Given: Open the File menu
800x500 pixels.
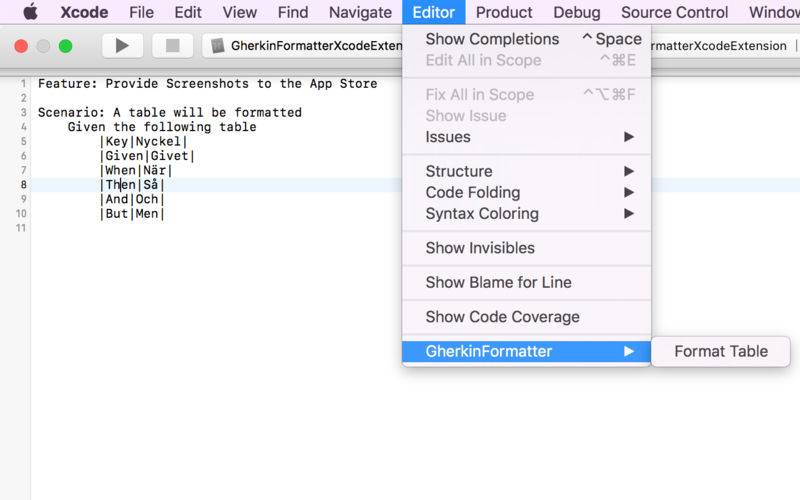Looking at the screenshot, I should coord(141,12).
